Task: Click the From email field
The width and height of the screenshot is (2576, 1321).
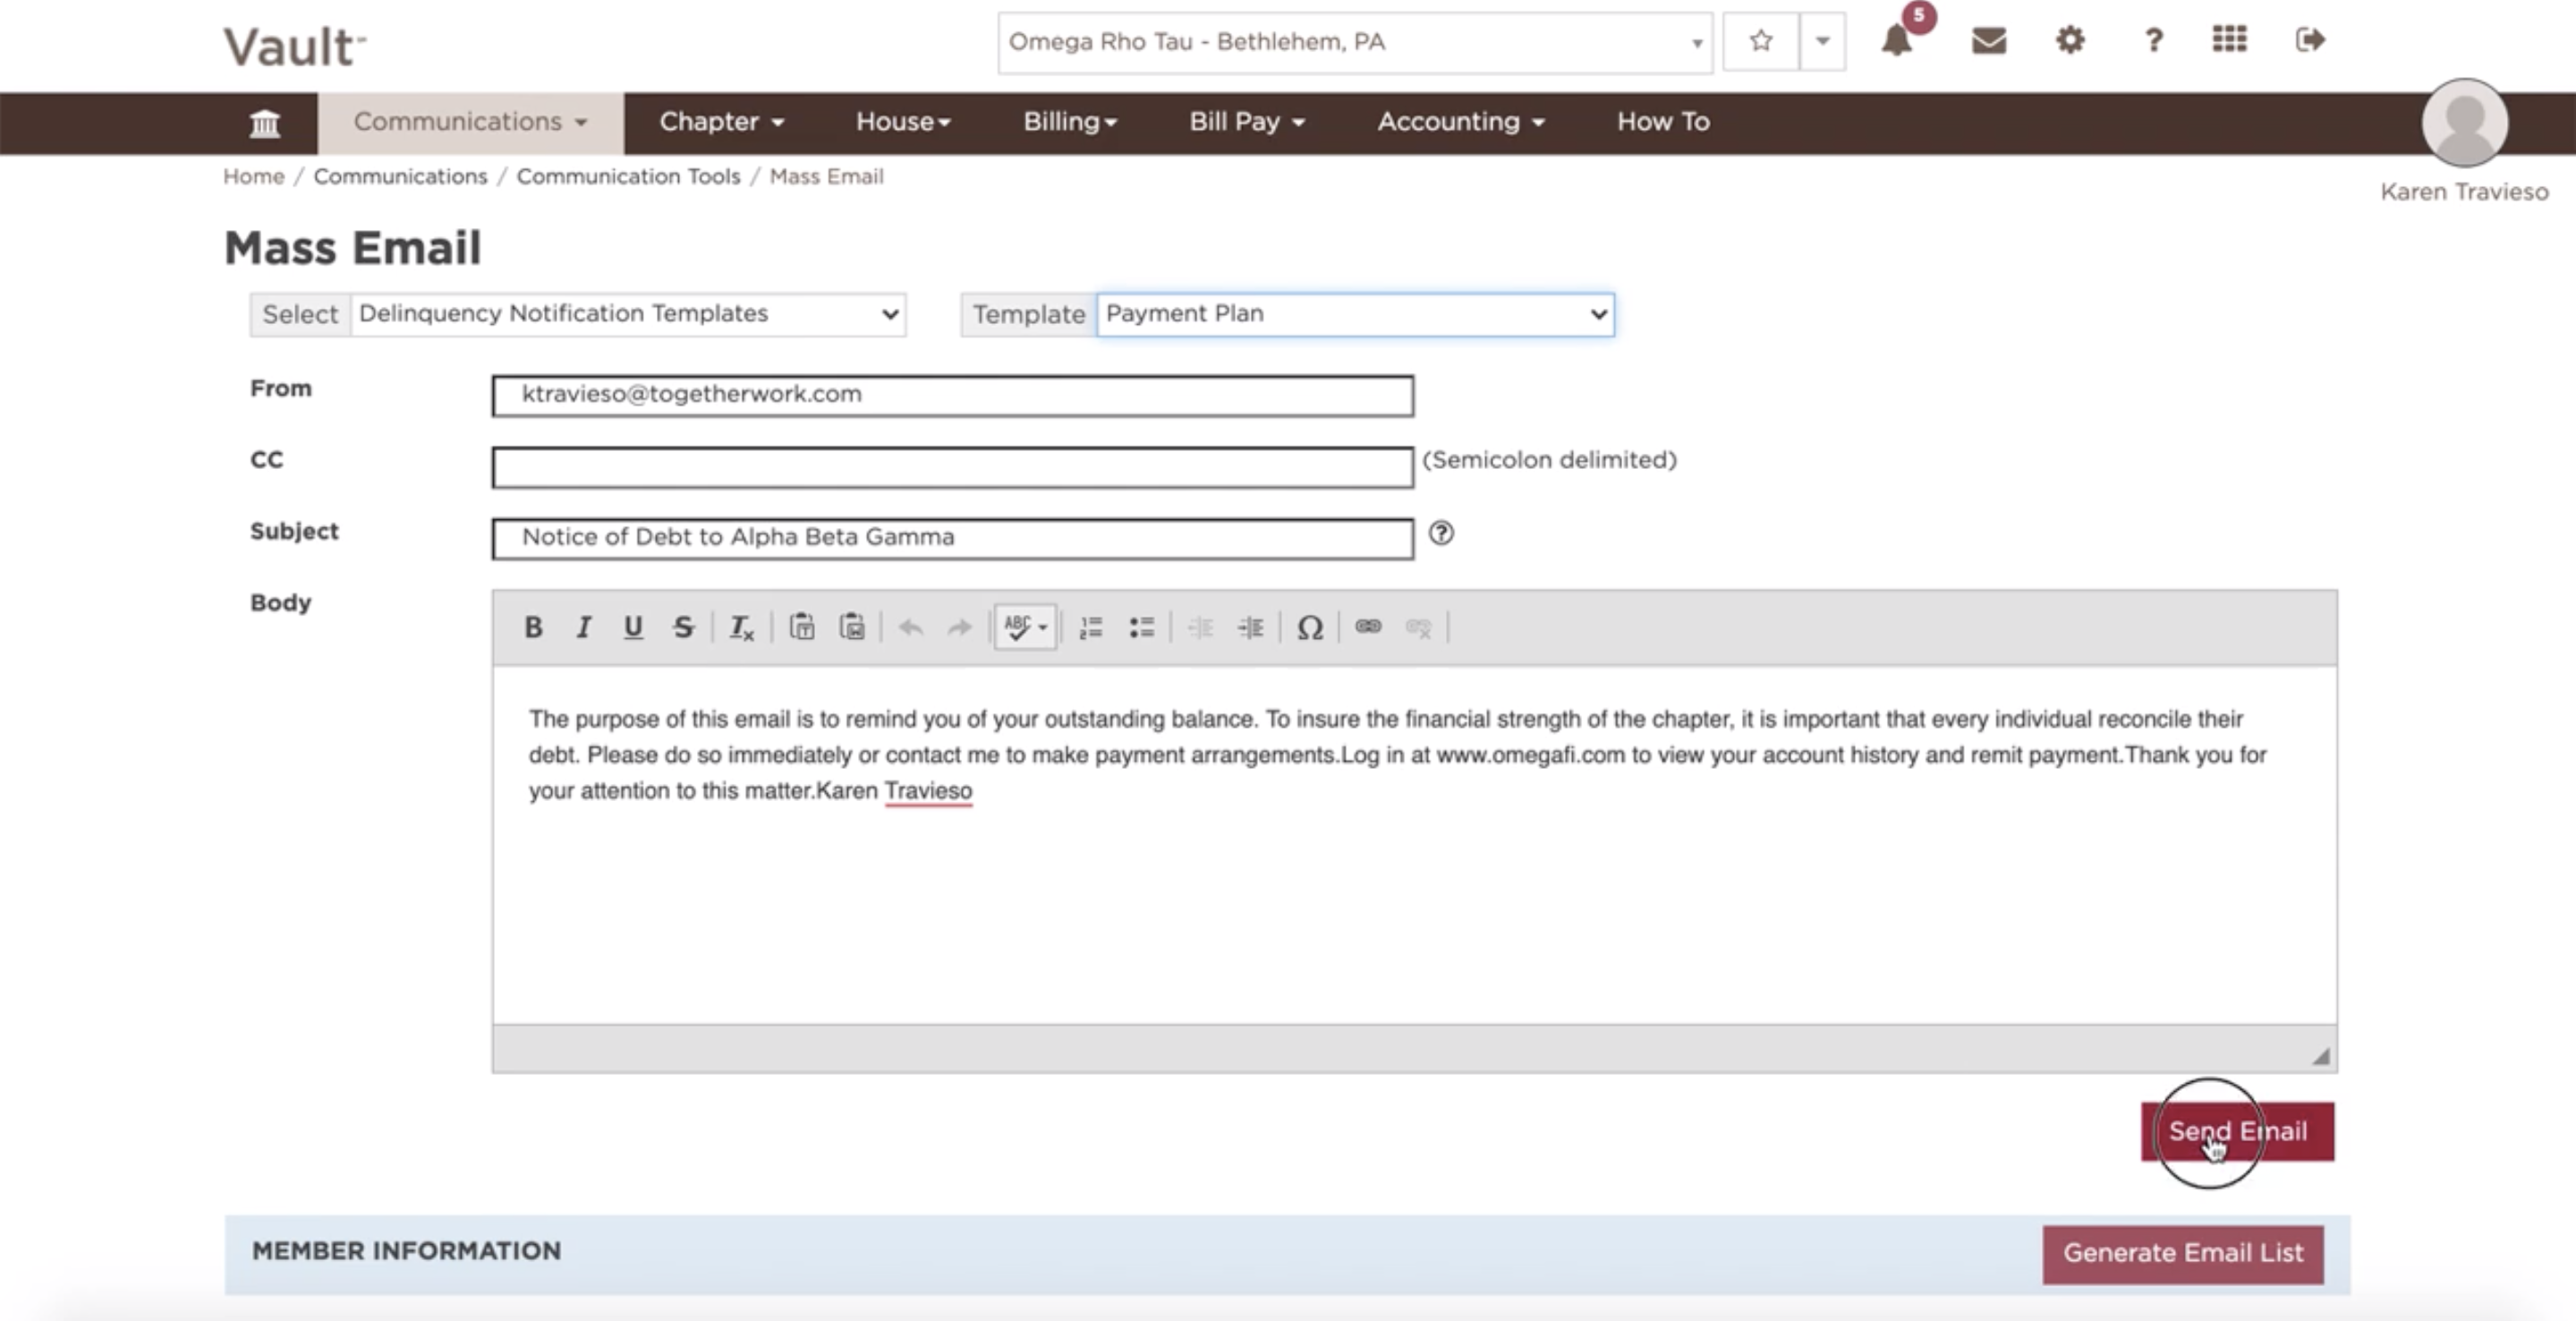Action: [952, 396]
